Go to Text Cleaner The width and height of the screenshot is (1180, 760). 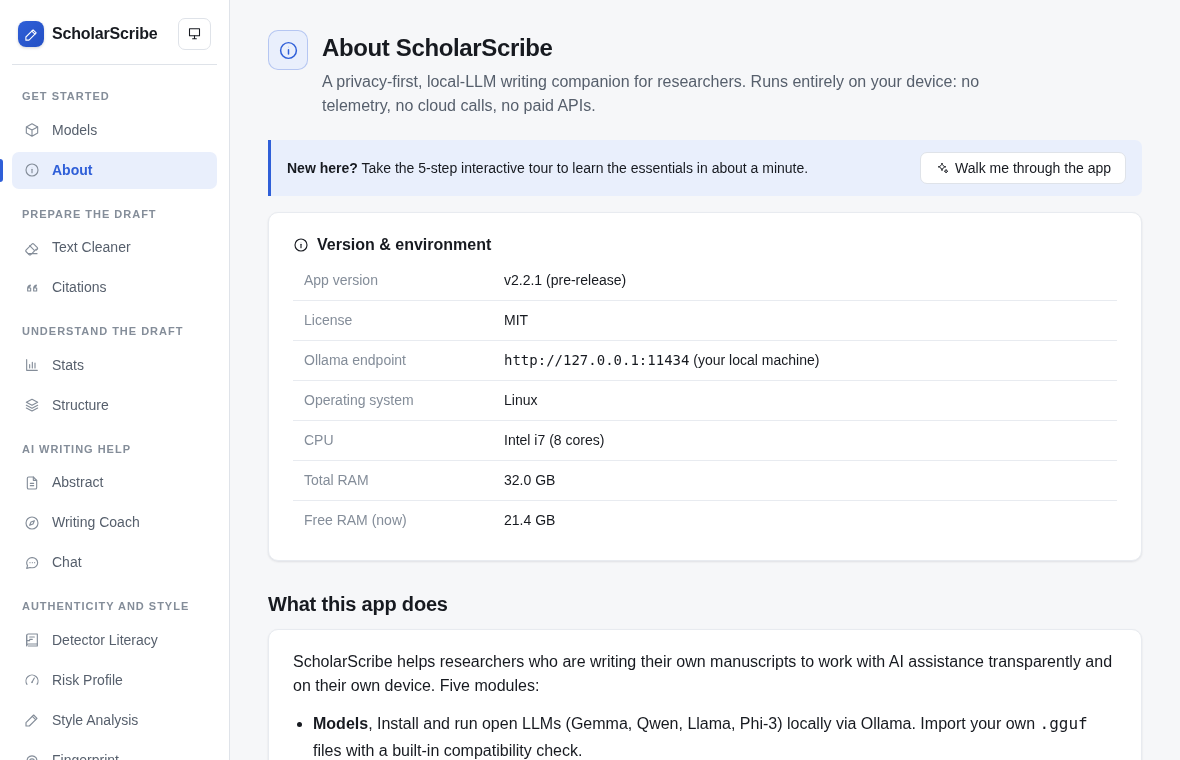[x=114, y=248]
